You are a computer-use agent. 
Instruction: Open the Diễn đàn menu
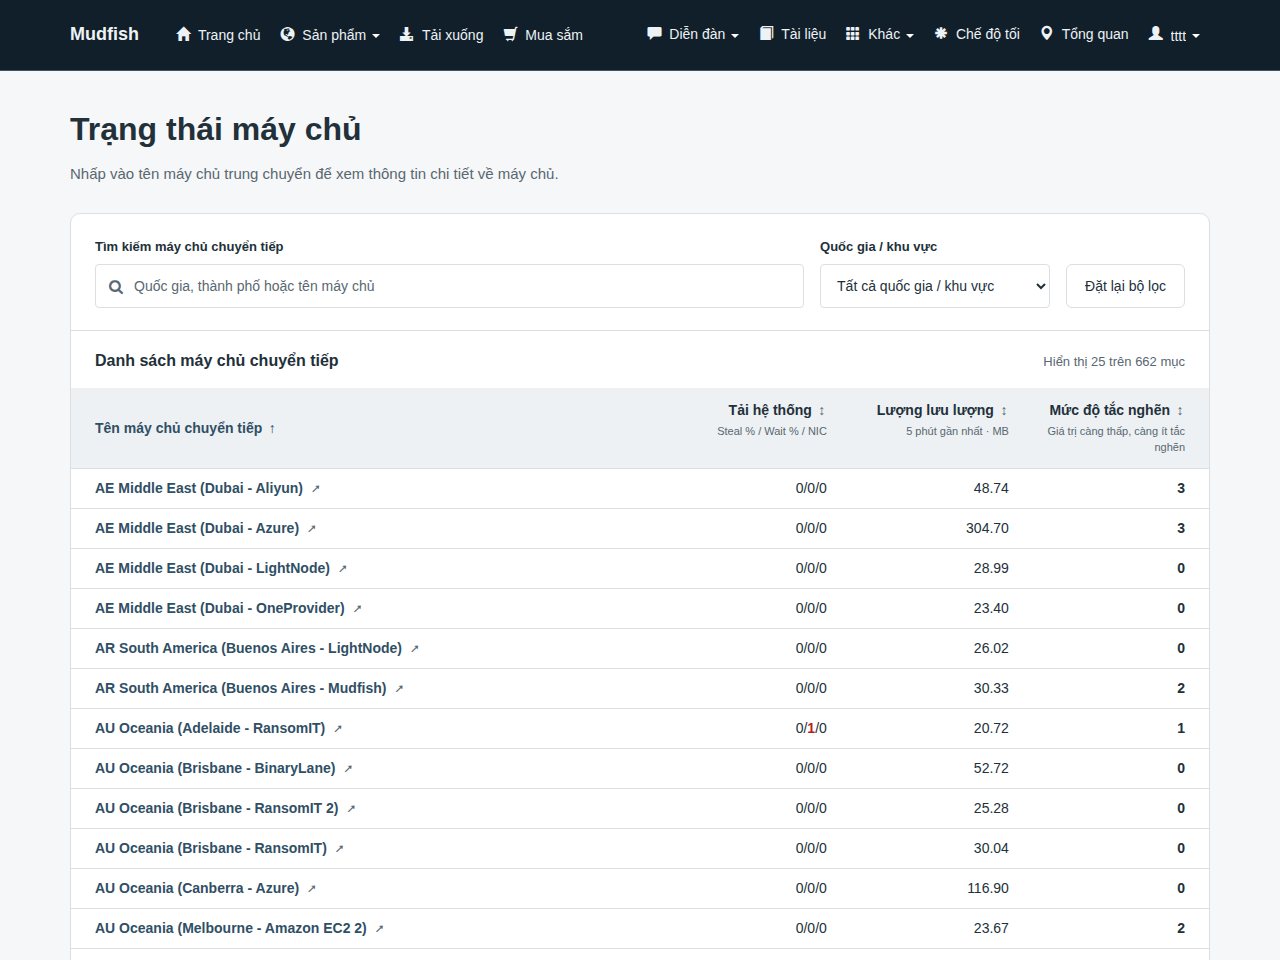tap(693, 34)
